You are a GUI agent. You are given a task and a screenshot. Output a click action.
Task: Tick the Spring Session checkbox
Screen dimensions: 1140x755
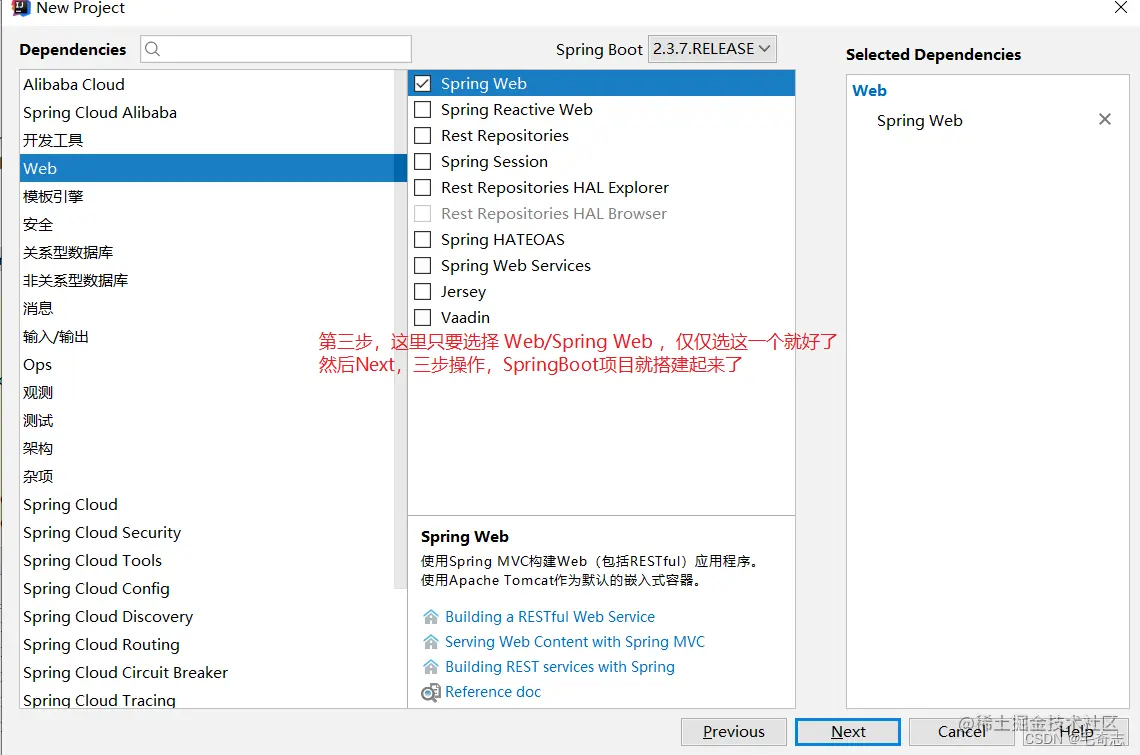point(422,161)
